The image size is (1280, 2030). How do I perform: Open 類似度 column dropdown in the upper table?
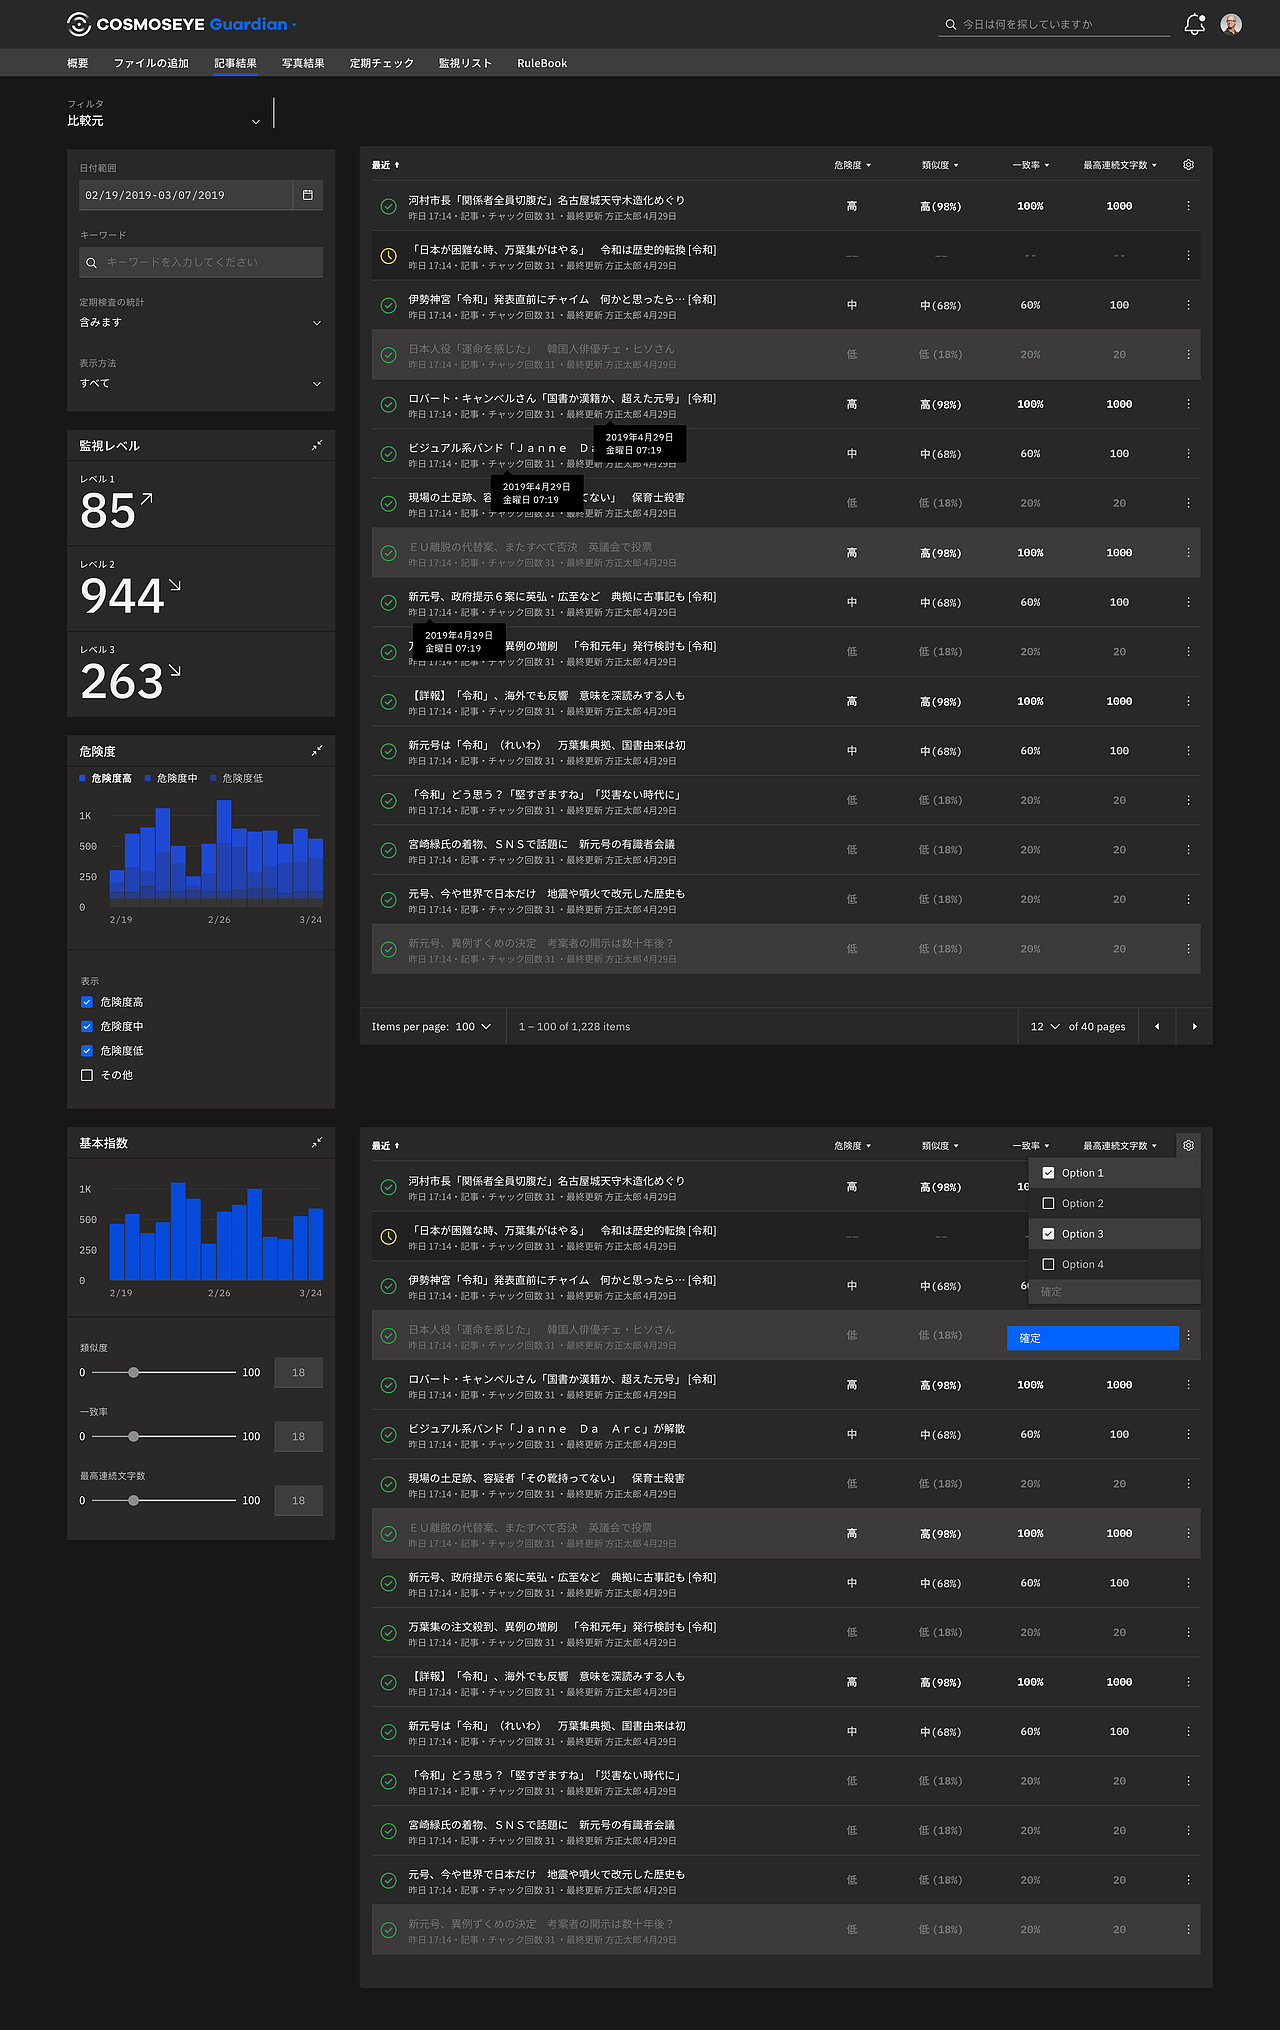[940, 165]
